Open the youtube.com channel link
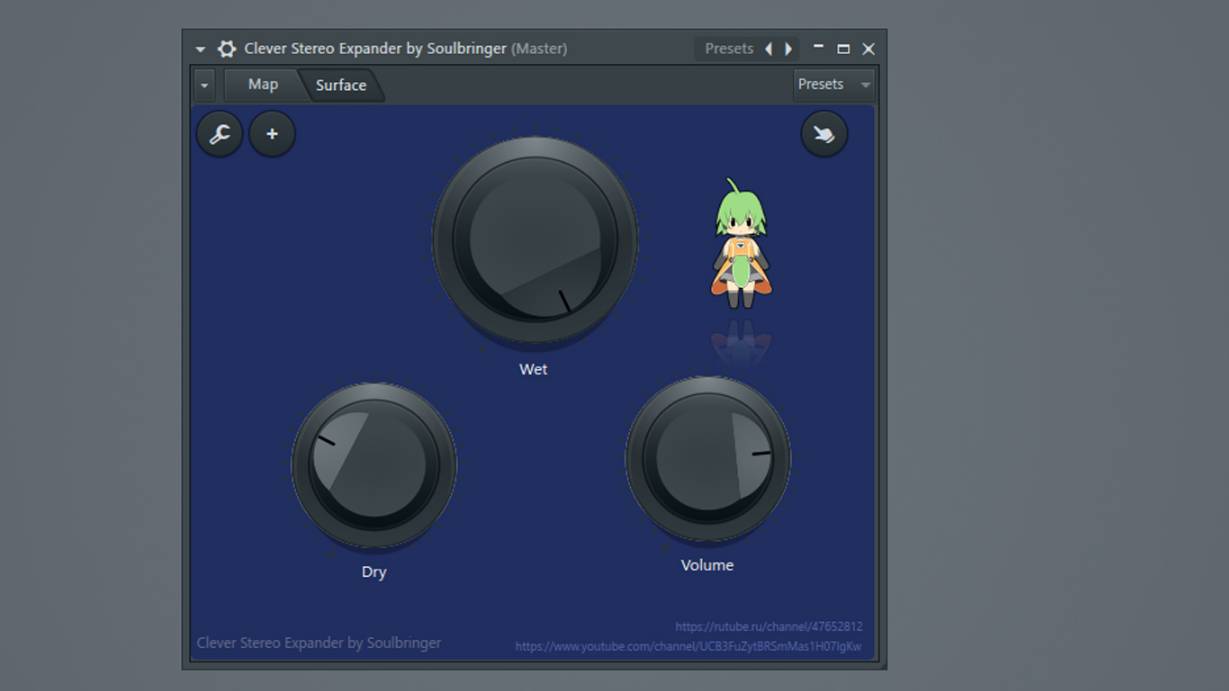The image size is (1229, 691). [x=689, y=647]
